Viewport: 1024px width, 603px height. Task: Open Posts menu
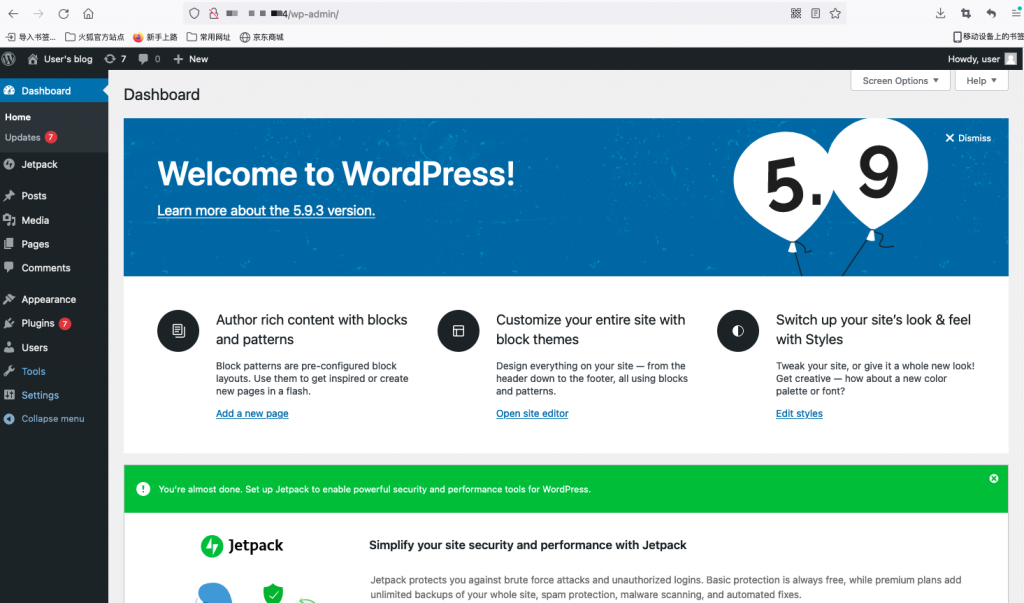(x=54, y=196)
